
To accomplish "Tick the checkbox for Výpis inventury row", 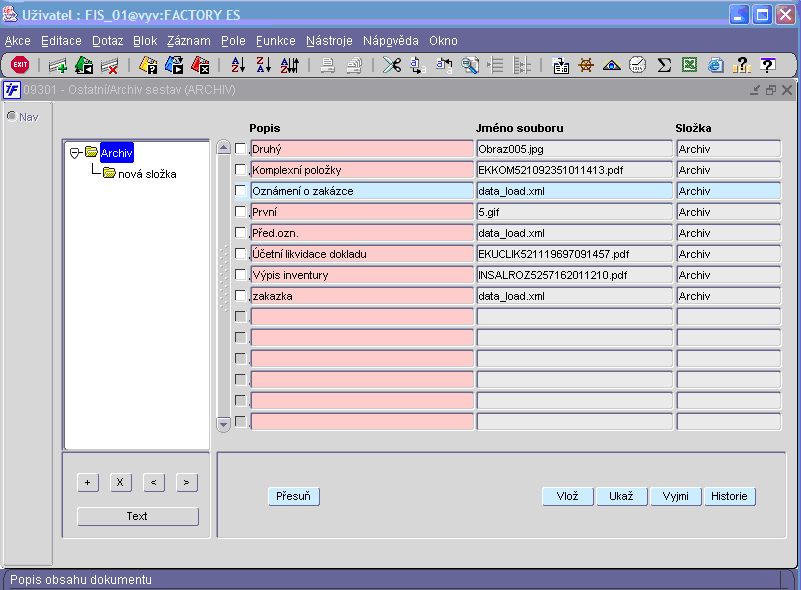I will [240, 275].
